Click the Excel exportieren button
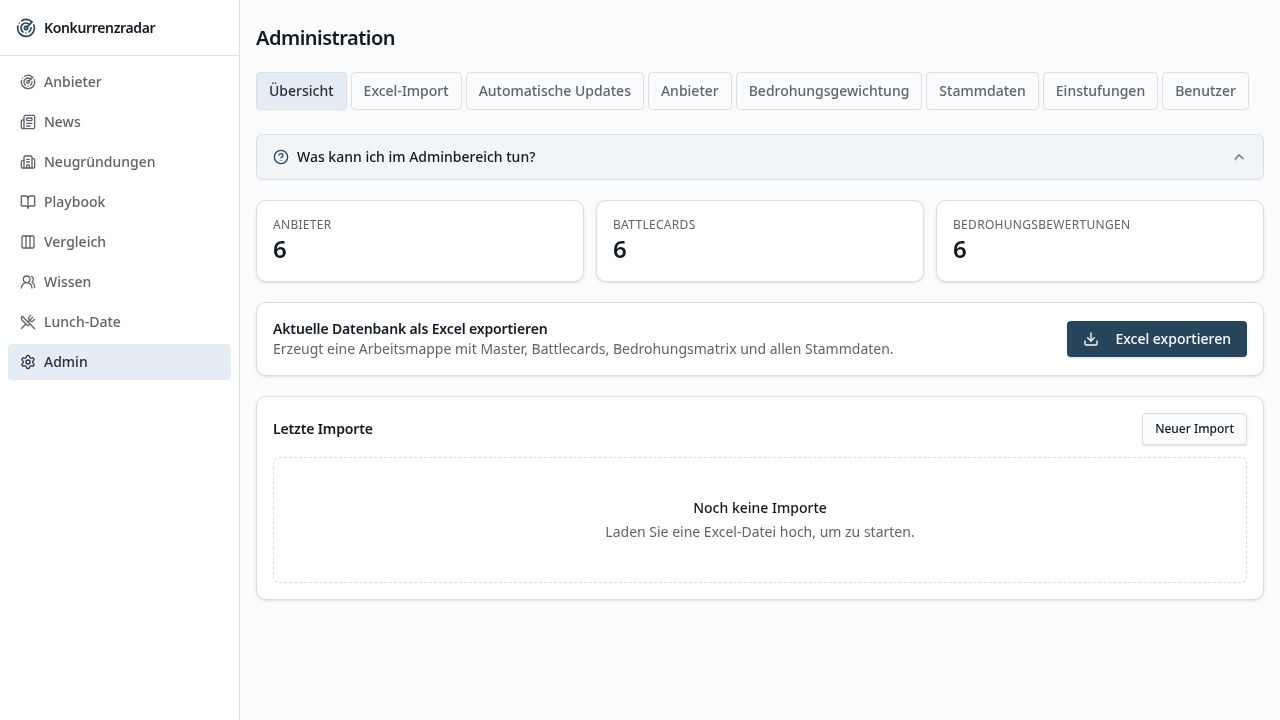The width and height of the screenshot is (1280, 720). [1157, 339]
